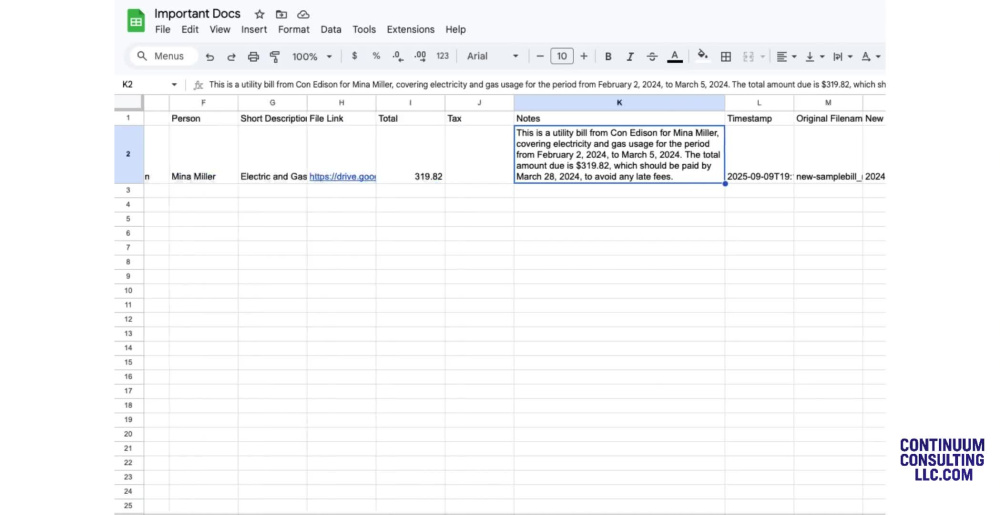Viewport: 1000px width, 515px height.
Task: Open the Edit menu
Action: click(x=189, y=29)
